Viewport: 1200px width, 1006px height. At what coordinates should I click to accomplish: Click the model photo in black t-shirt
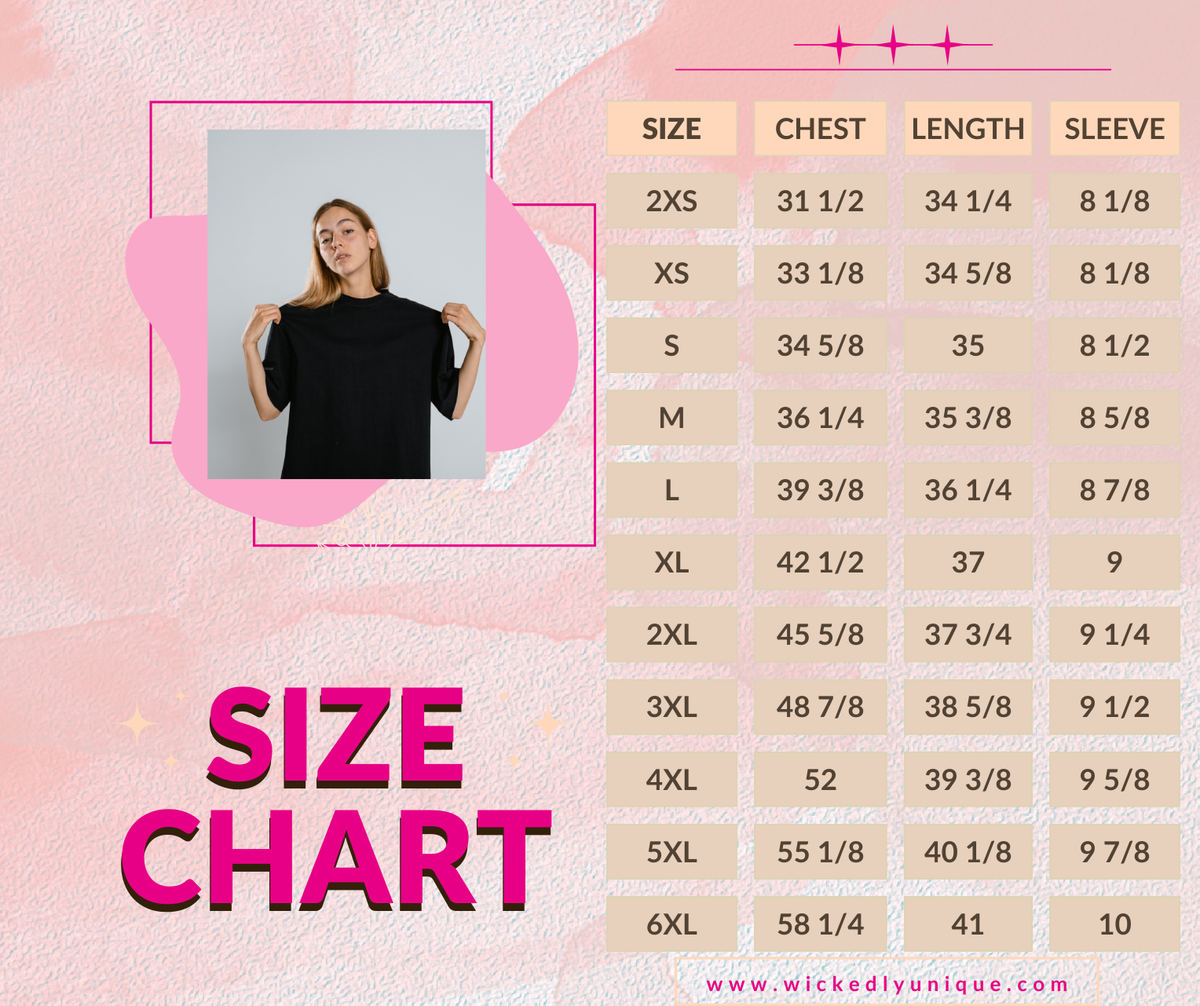(x=346, y=304)
